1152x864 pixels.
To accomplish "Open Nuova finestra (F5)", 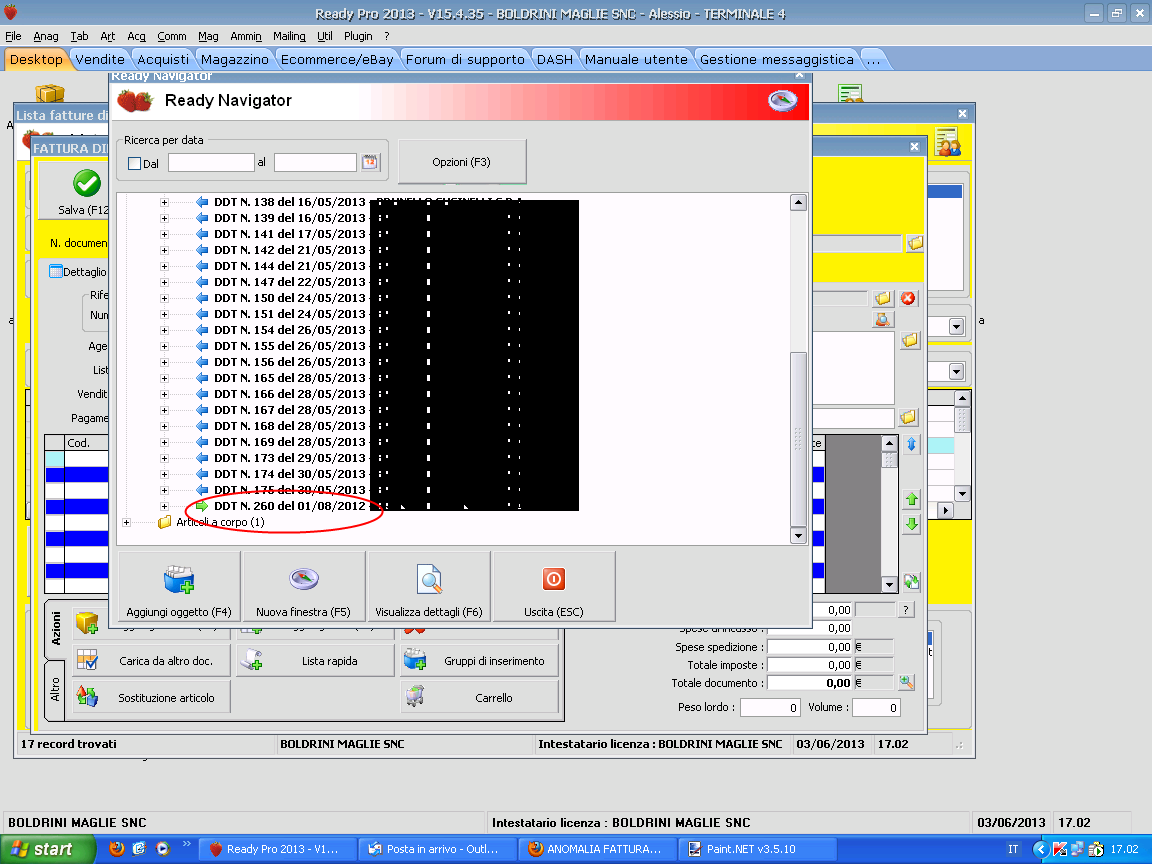I will 303,587.
